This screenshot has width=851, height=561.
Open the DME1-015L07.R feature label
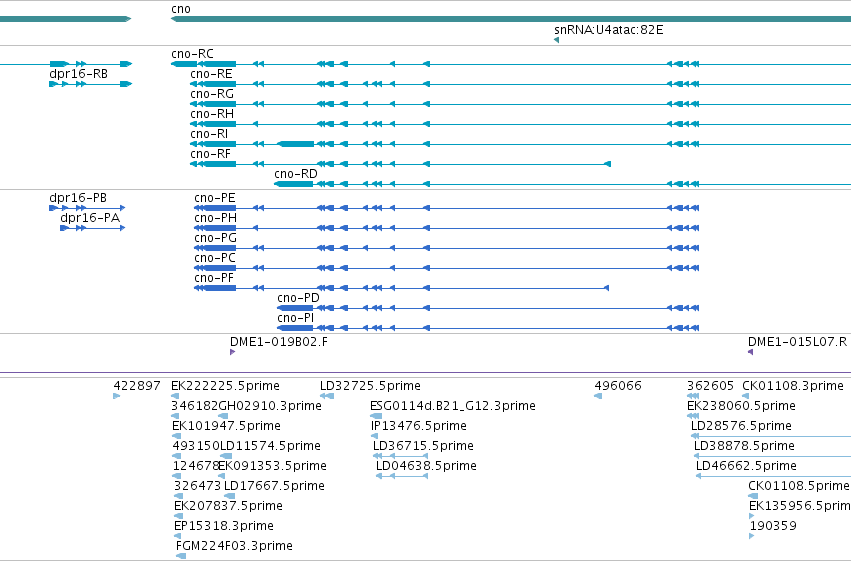pyautogui.click(x=797, y=342)
